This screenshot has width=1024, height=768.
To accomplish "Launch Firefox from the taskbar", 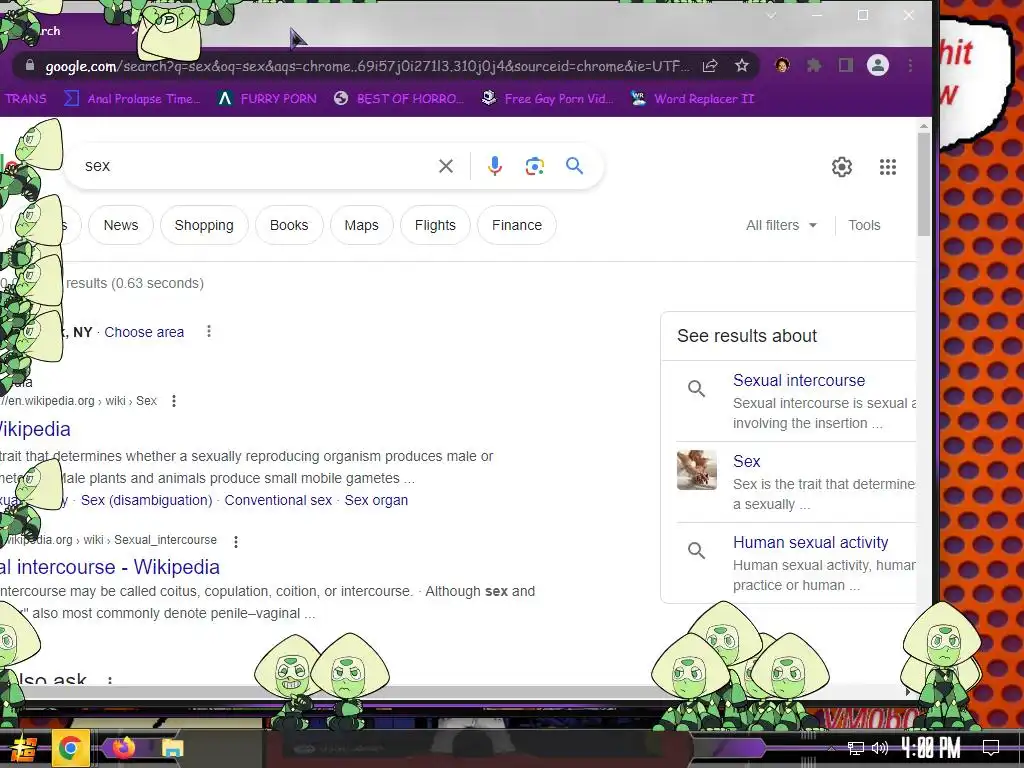I will click(123, 748).
